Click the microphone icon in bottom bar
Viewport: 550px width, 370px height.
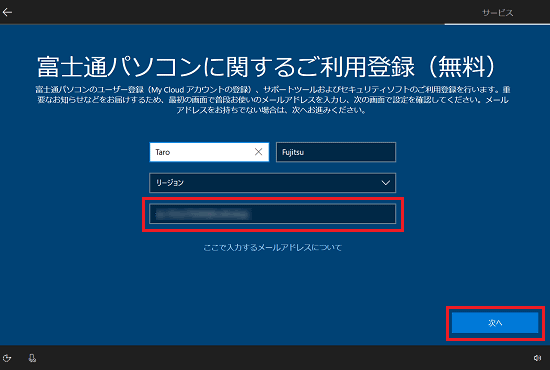32,358
